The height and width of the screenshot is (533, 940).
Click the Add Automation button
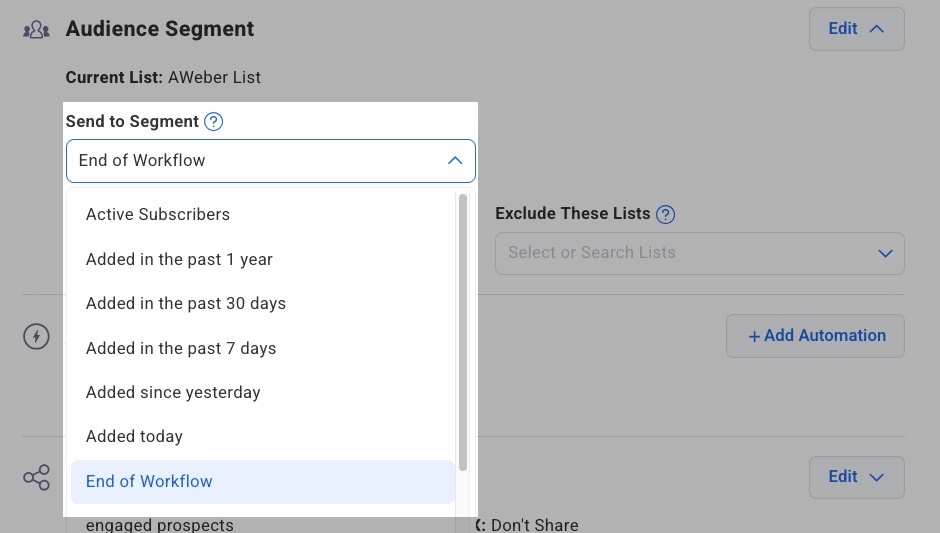click(x=815, y=336)
